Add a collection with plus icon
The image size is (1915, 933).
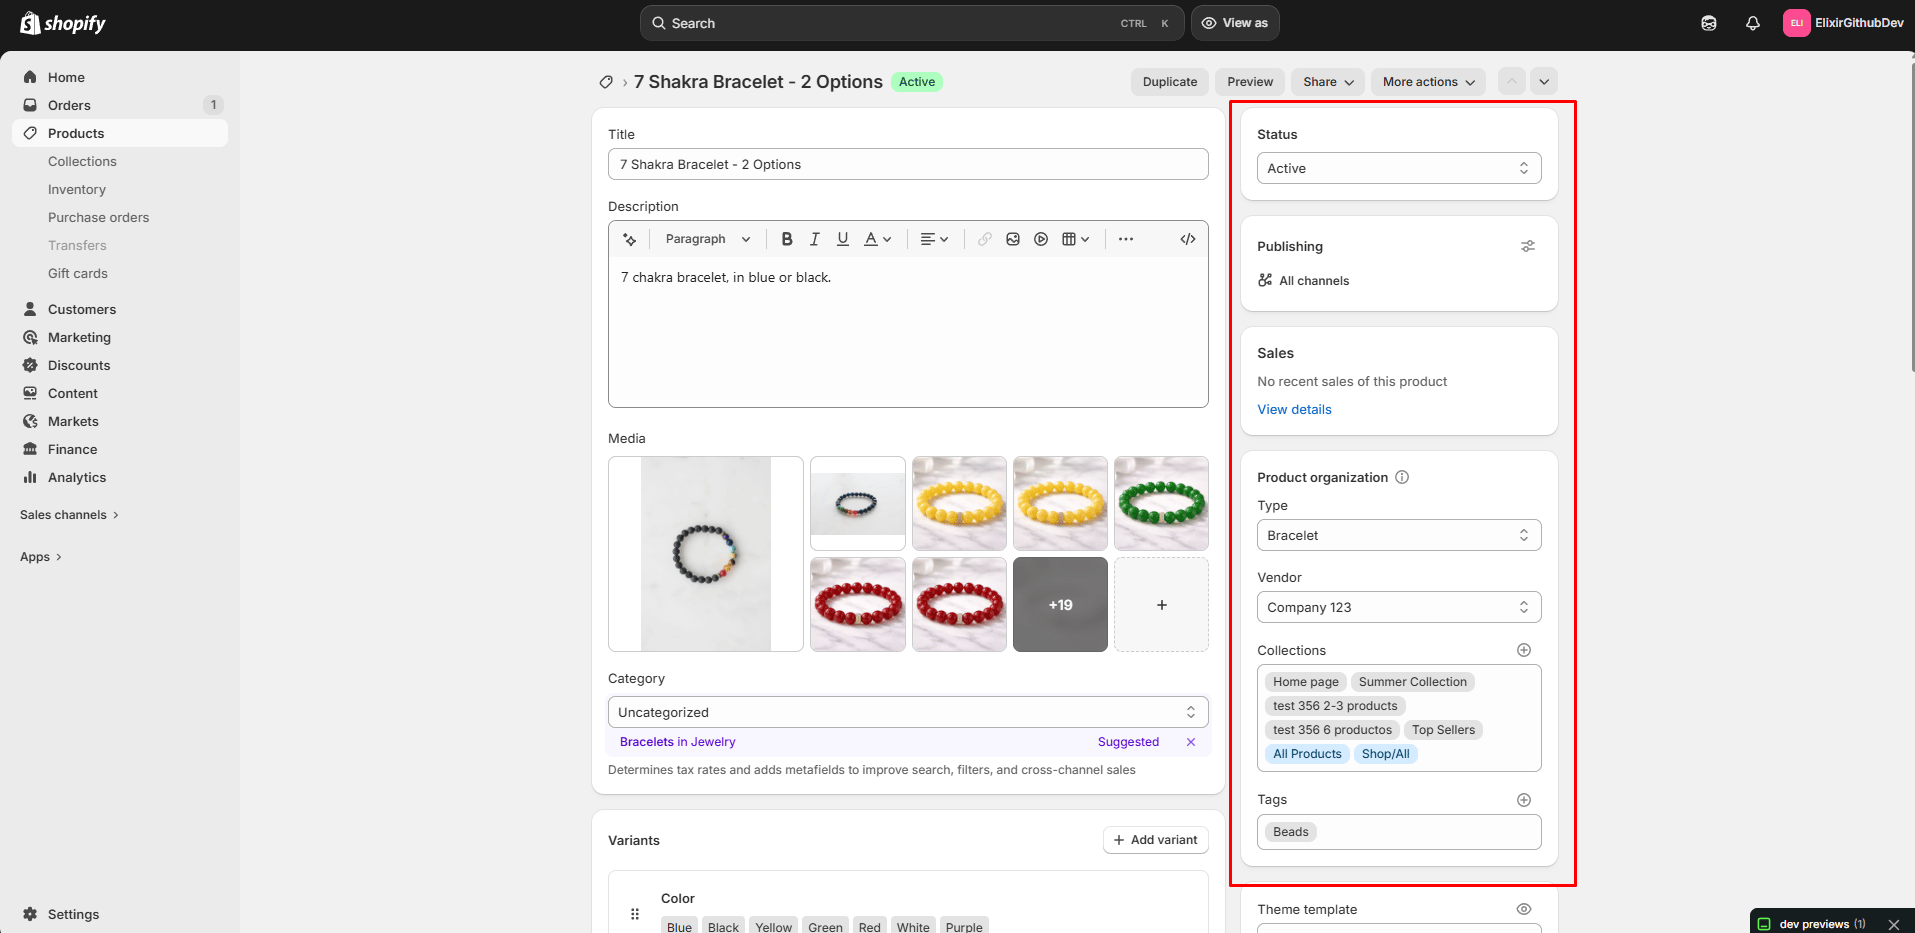click(1524, 650)
